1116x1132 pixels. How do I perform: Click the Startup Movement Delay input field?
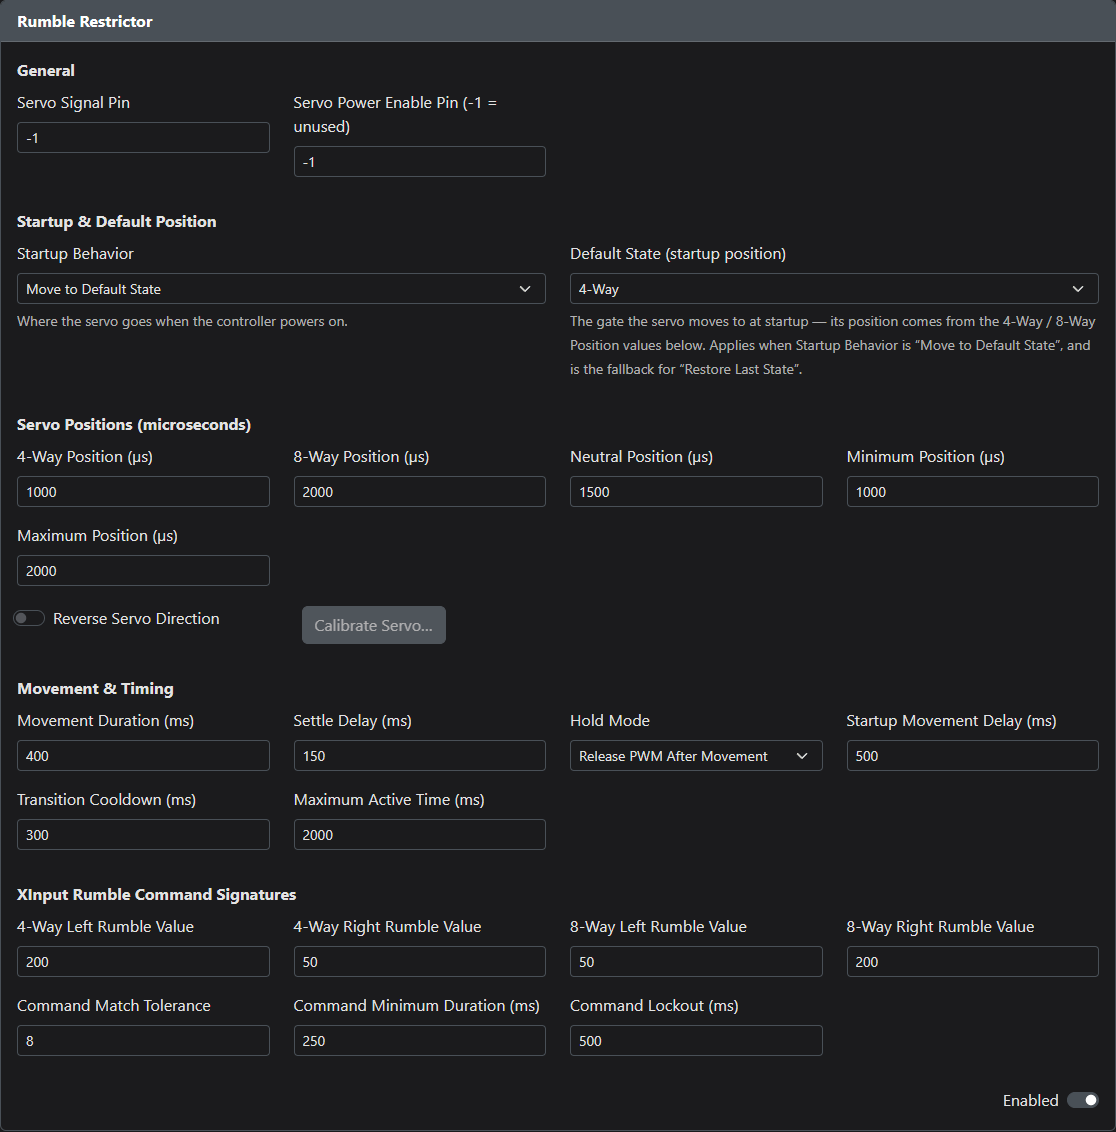point(972,756)
